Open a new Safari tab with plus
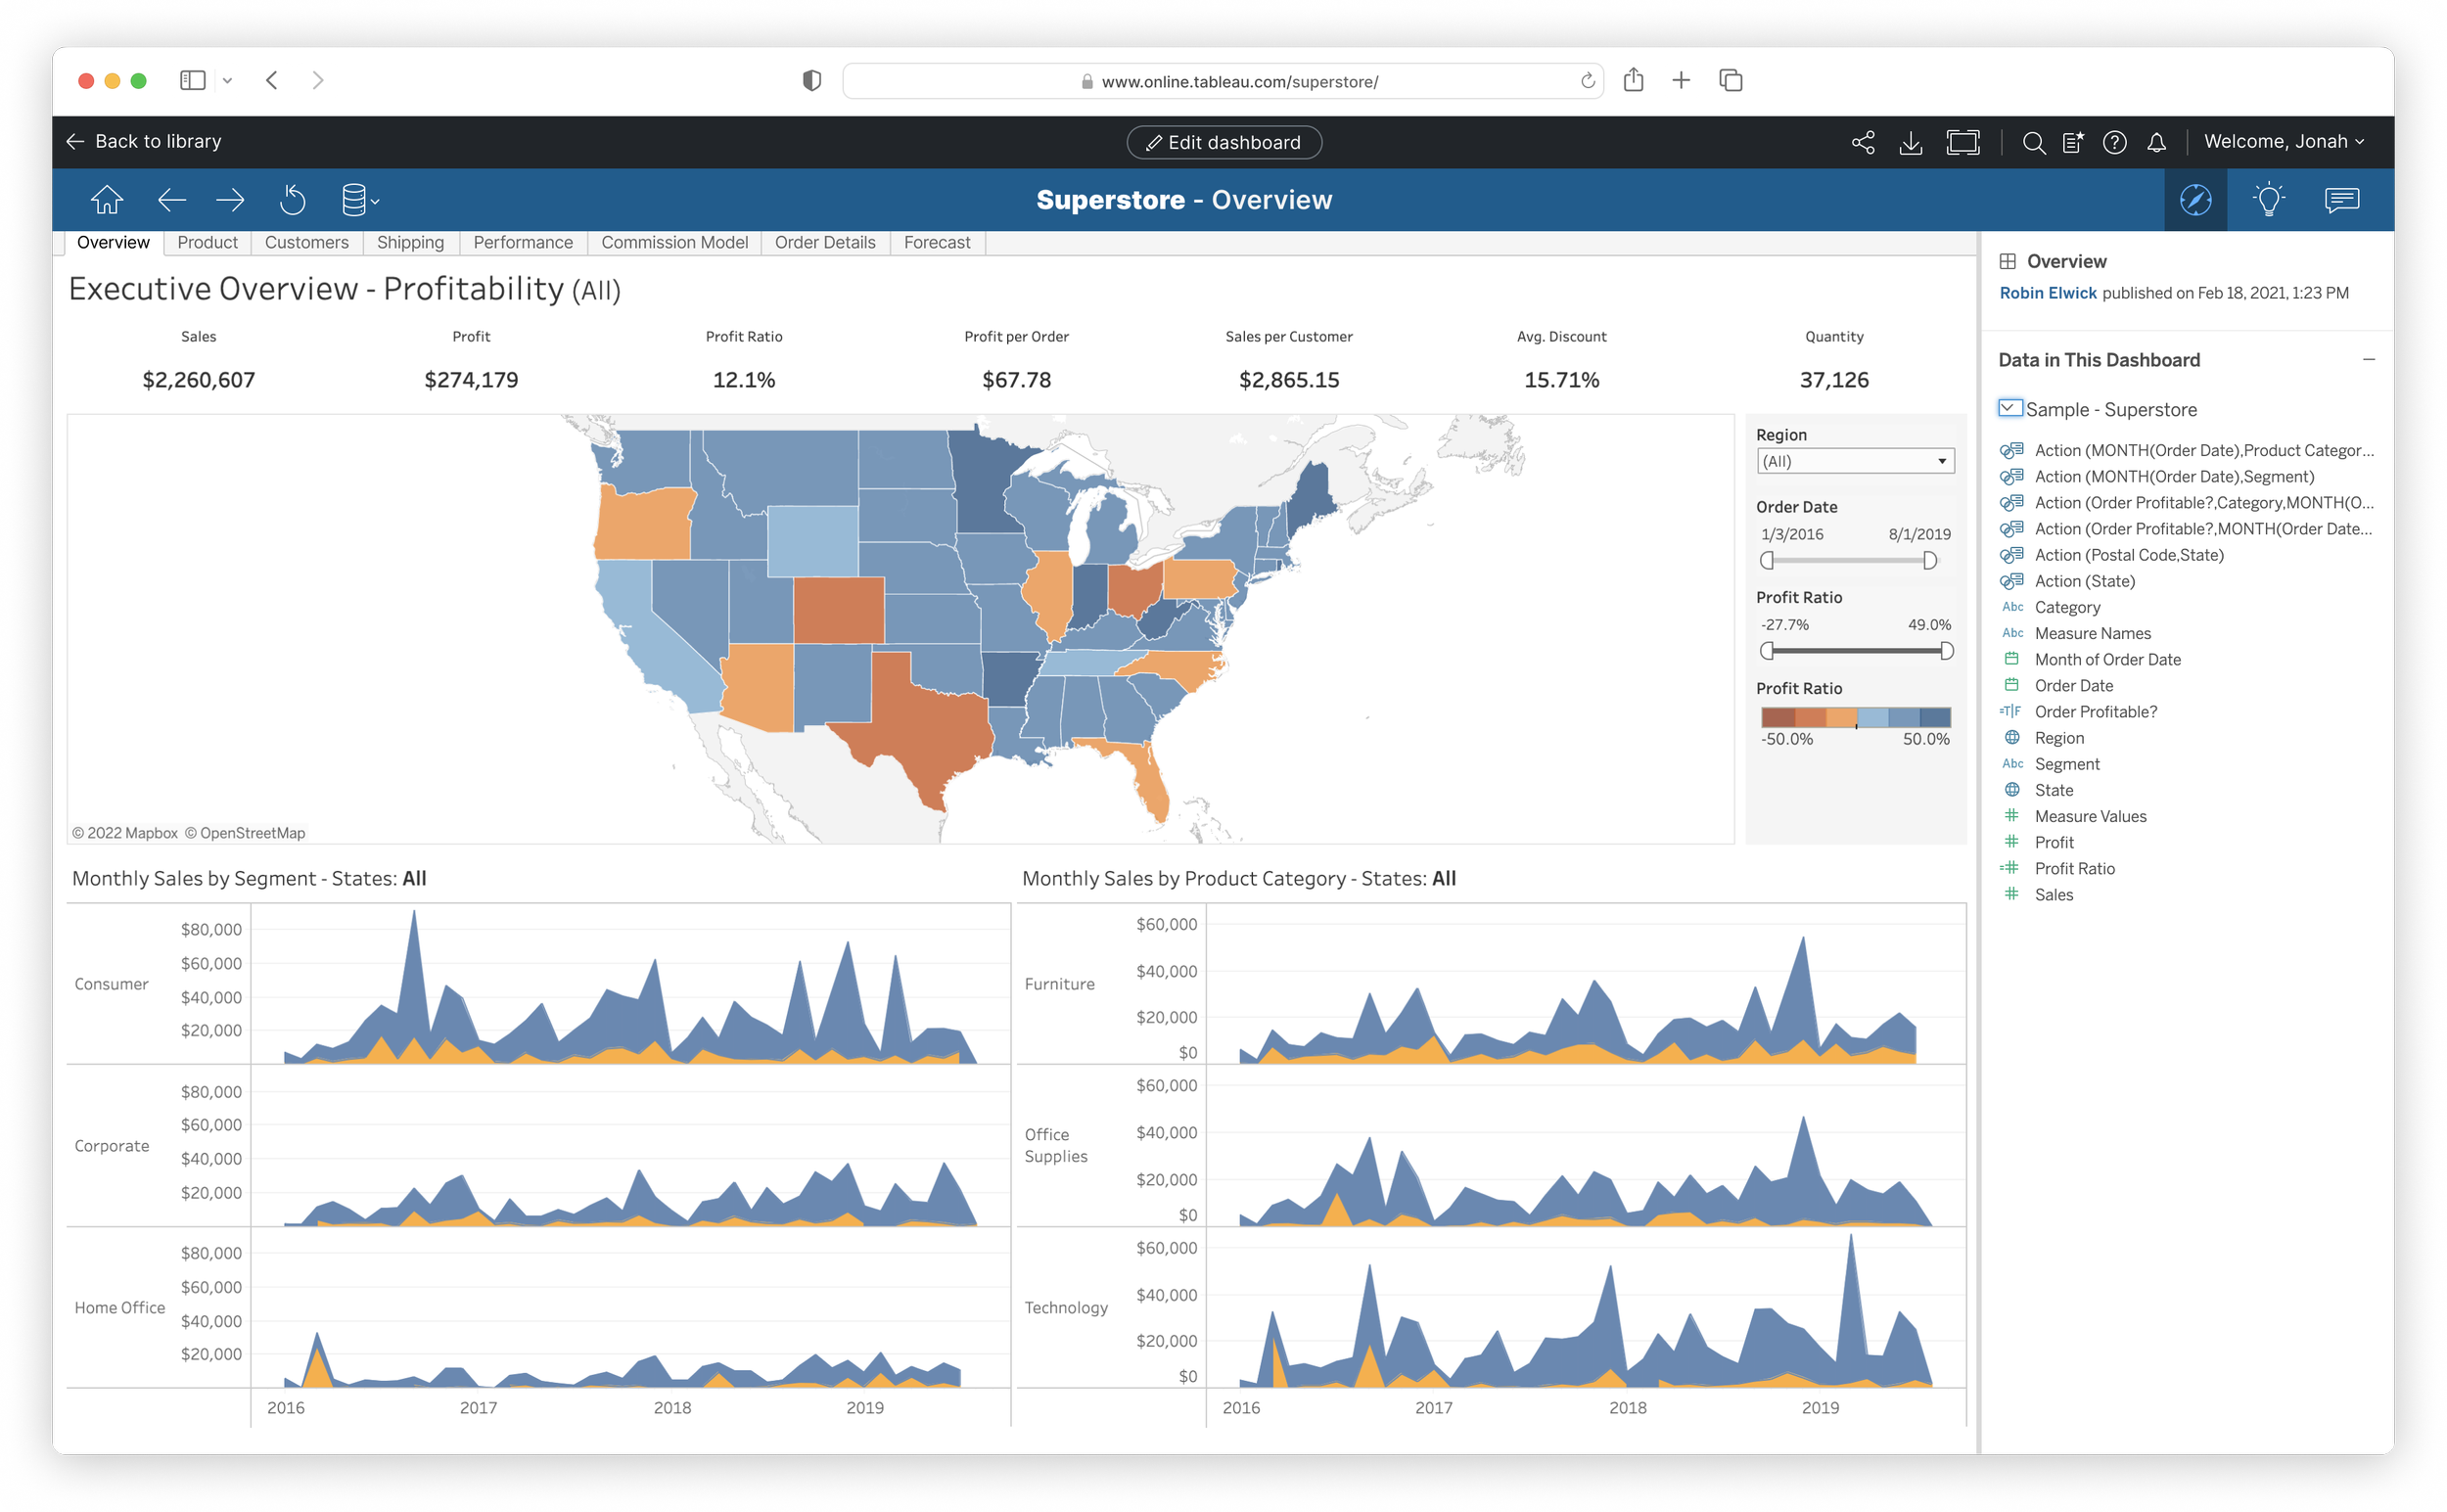2447x1512 pixels. (1681, 80)
